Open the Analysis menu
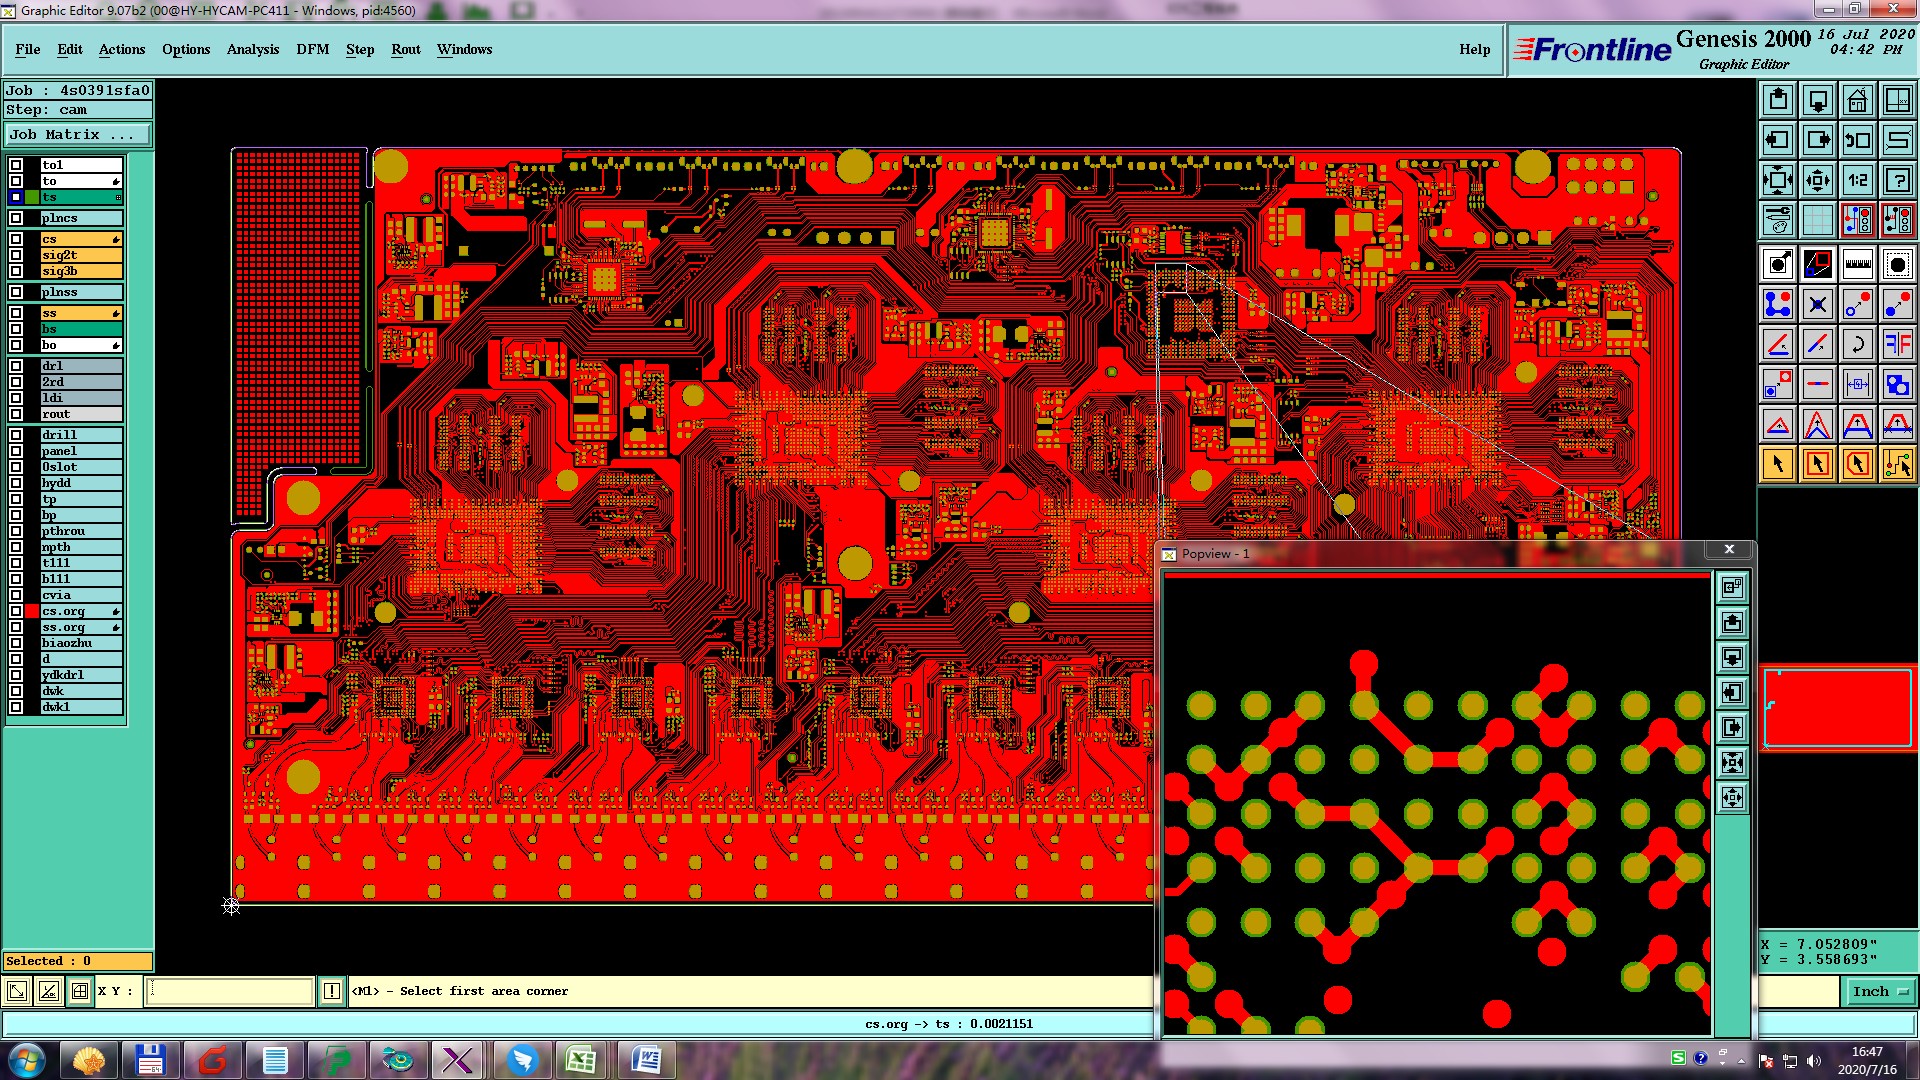 [x=252, y=49]
